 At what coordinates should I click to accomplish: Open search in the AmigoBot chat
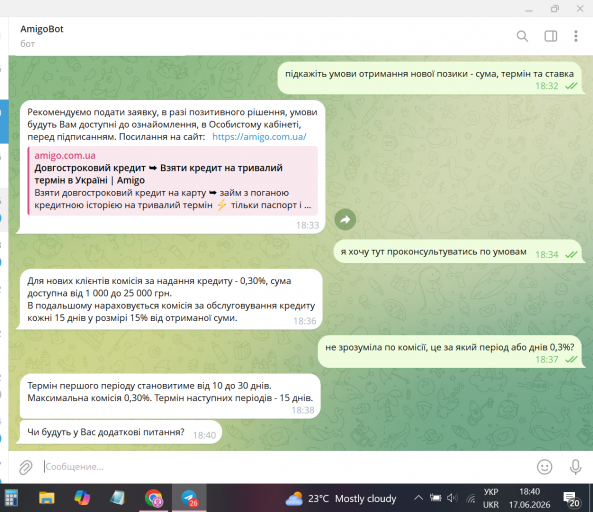click(x=522, y=36)
